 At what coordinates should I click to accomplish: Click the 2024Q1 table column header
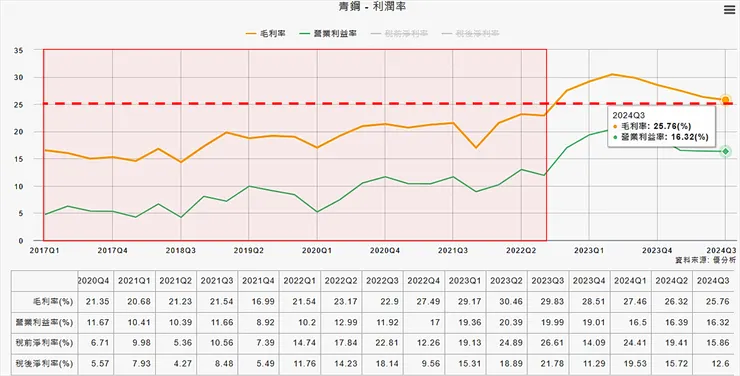(631, 281)
